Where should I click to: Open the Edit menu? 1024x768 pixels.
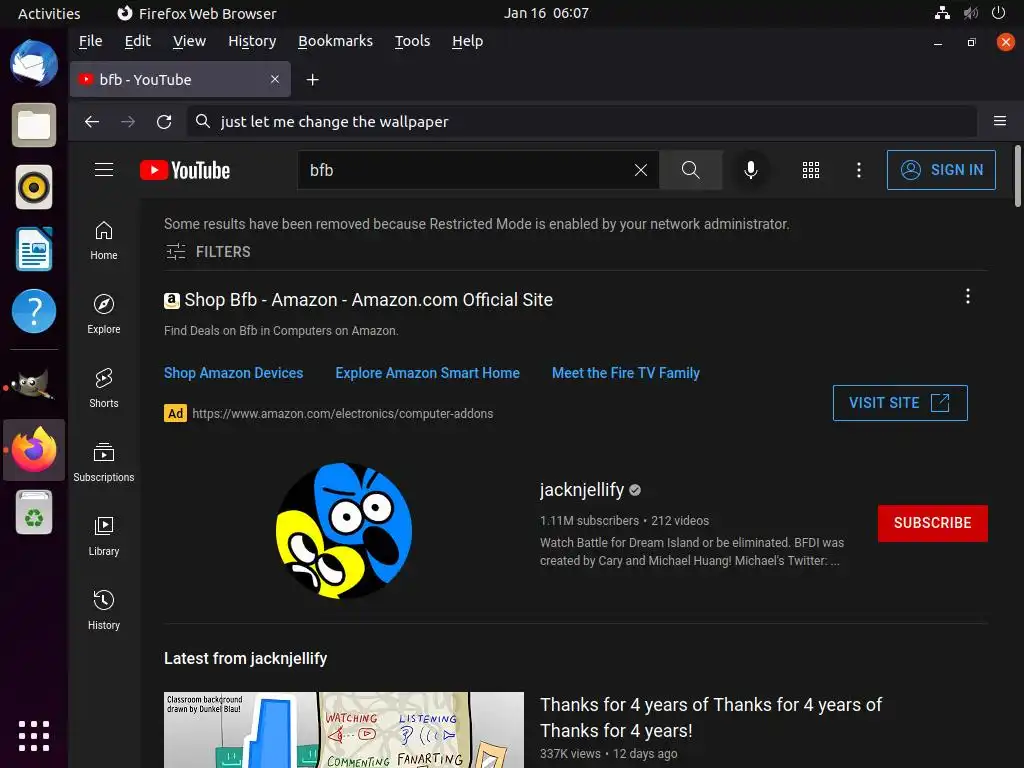click(x=137, y=41)
